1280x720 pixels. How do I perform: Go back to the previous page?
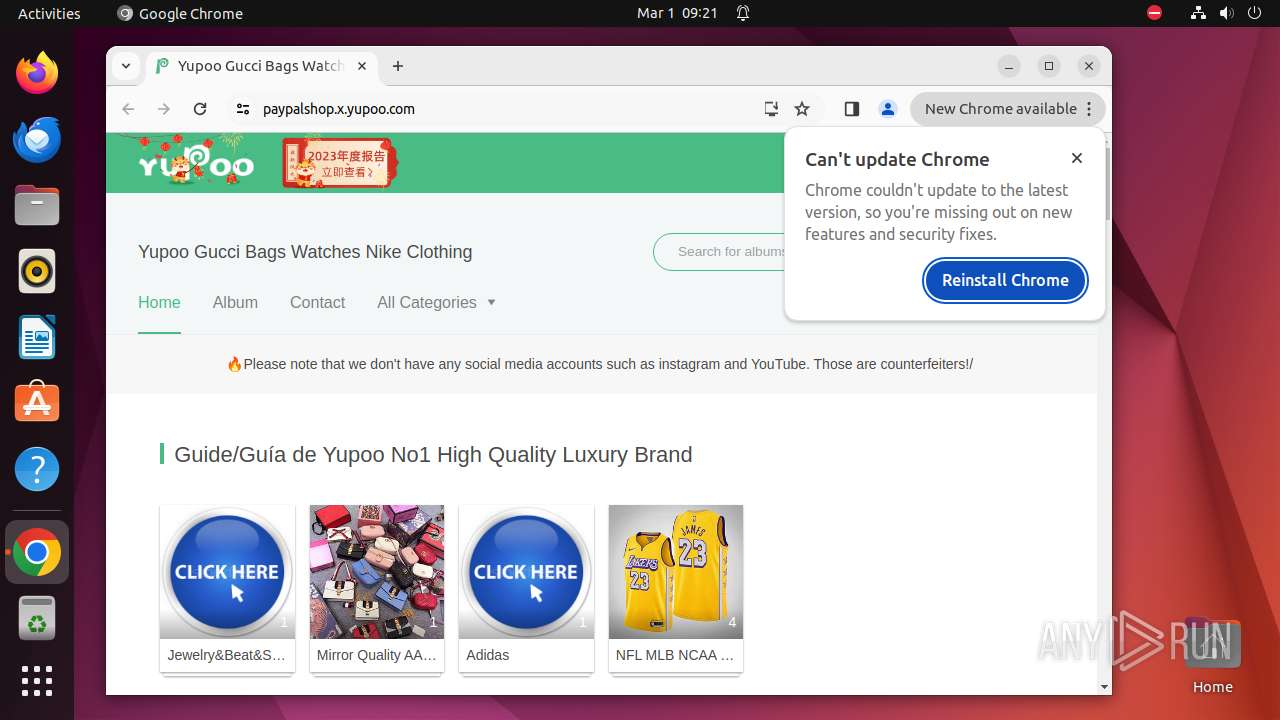(128, 109)
